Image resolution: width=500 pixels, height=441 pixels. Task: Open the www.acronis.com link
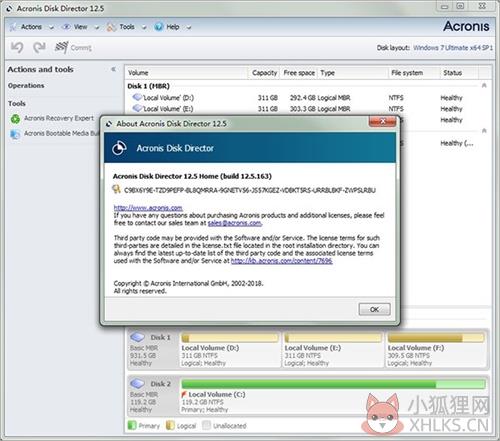(148, 208)
